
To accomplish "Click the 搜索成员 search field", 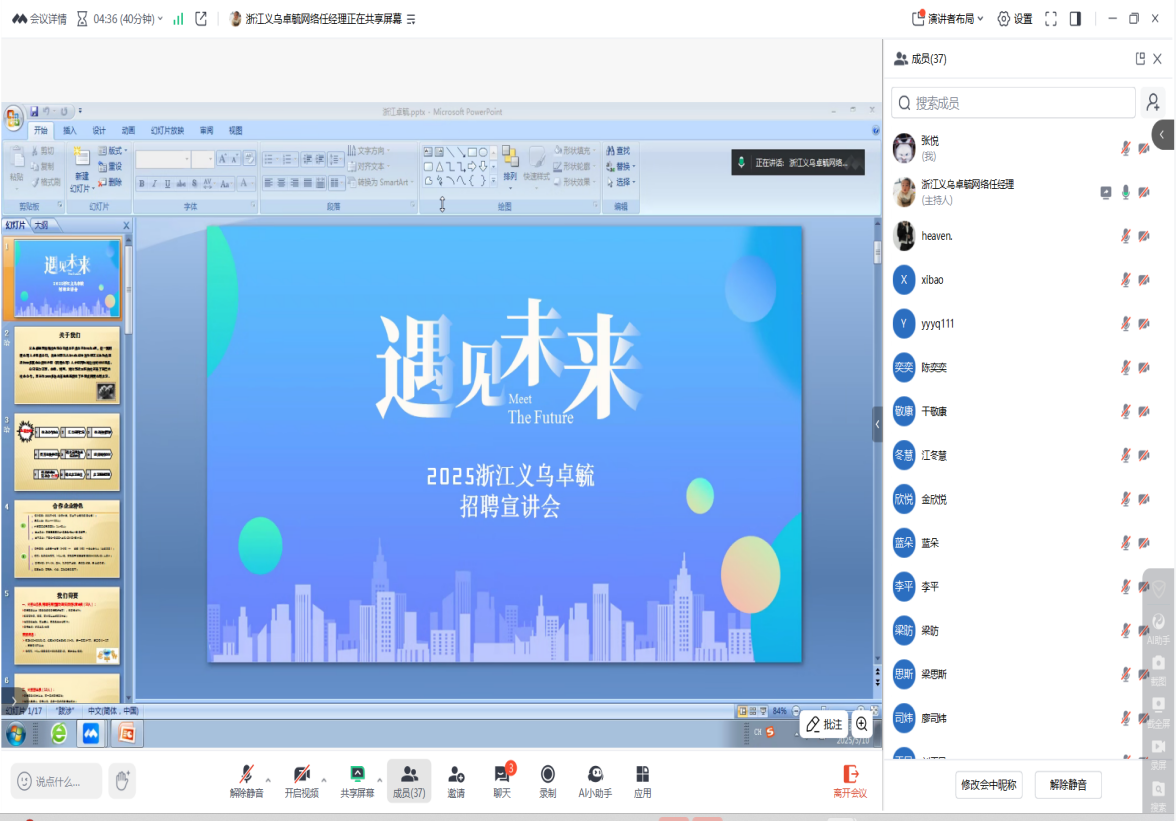I will (x=1013, y=103).
